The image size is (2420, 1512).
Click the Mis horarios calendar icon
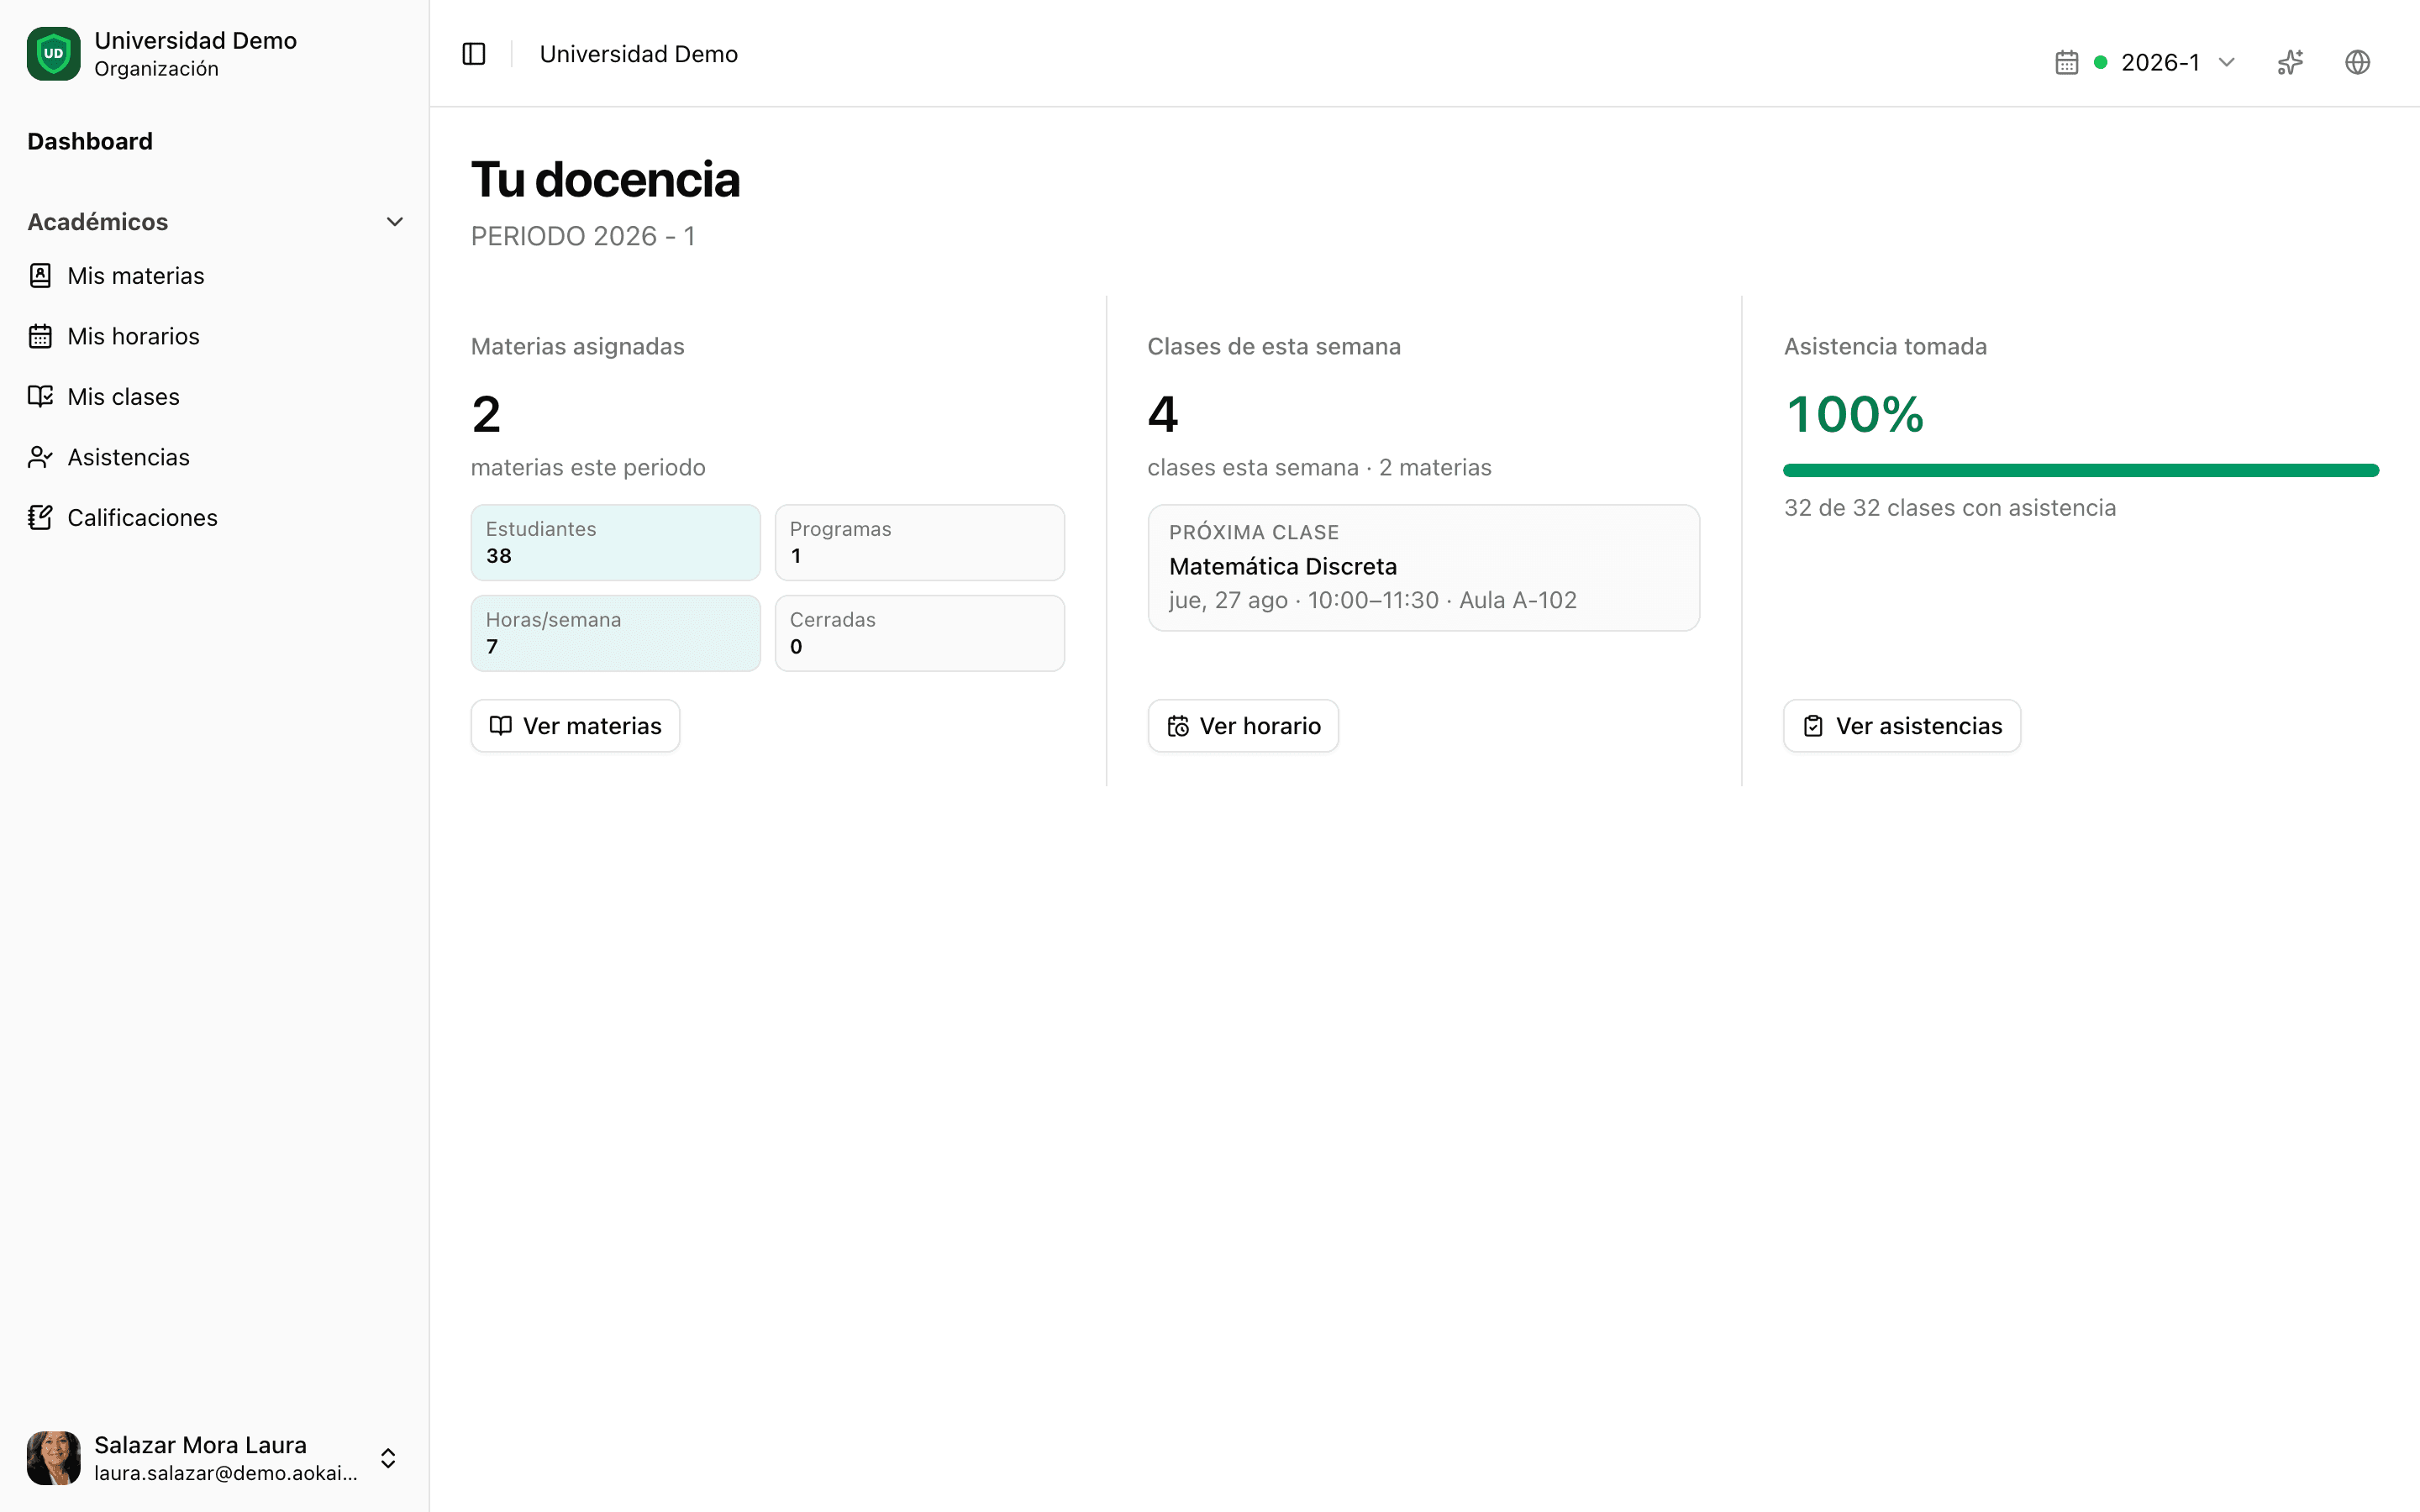click(40, 336)
